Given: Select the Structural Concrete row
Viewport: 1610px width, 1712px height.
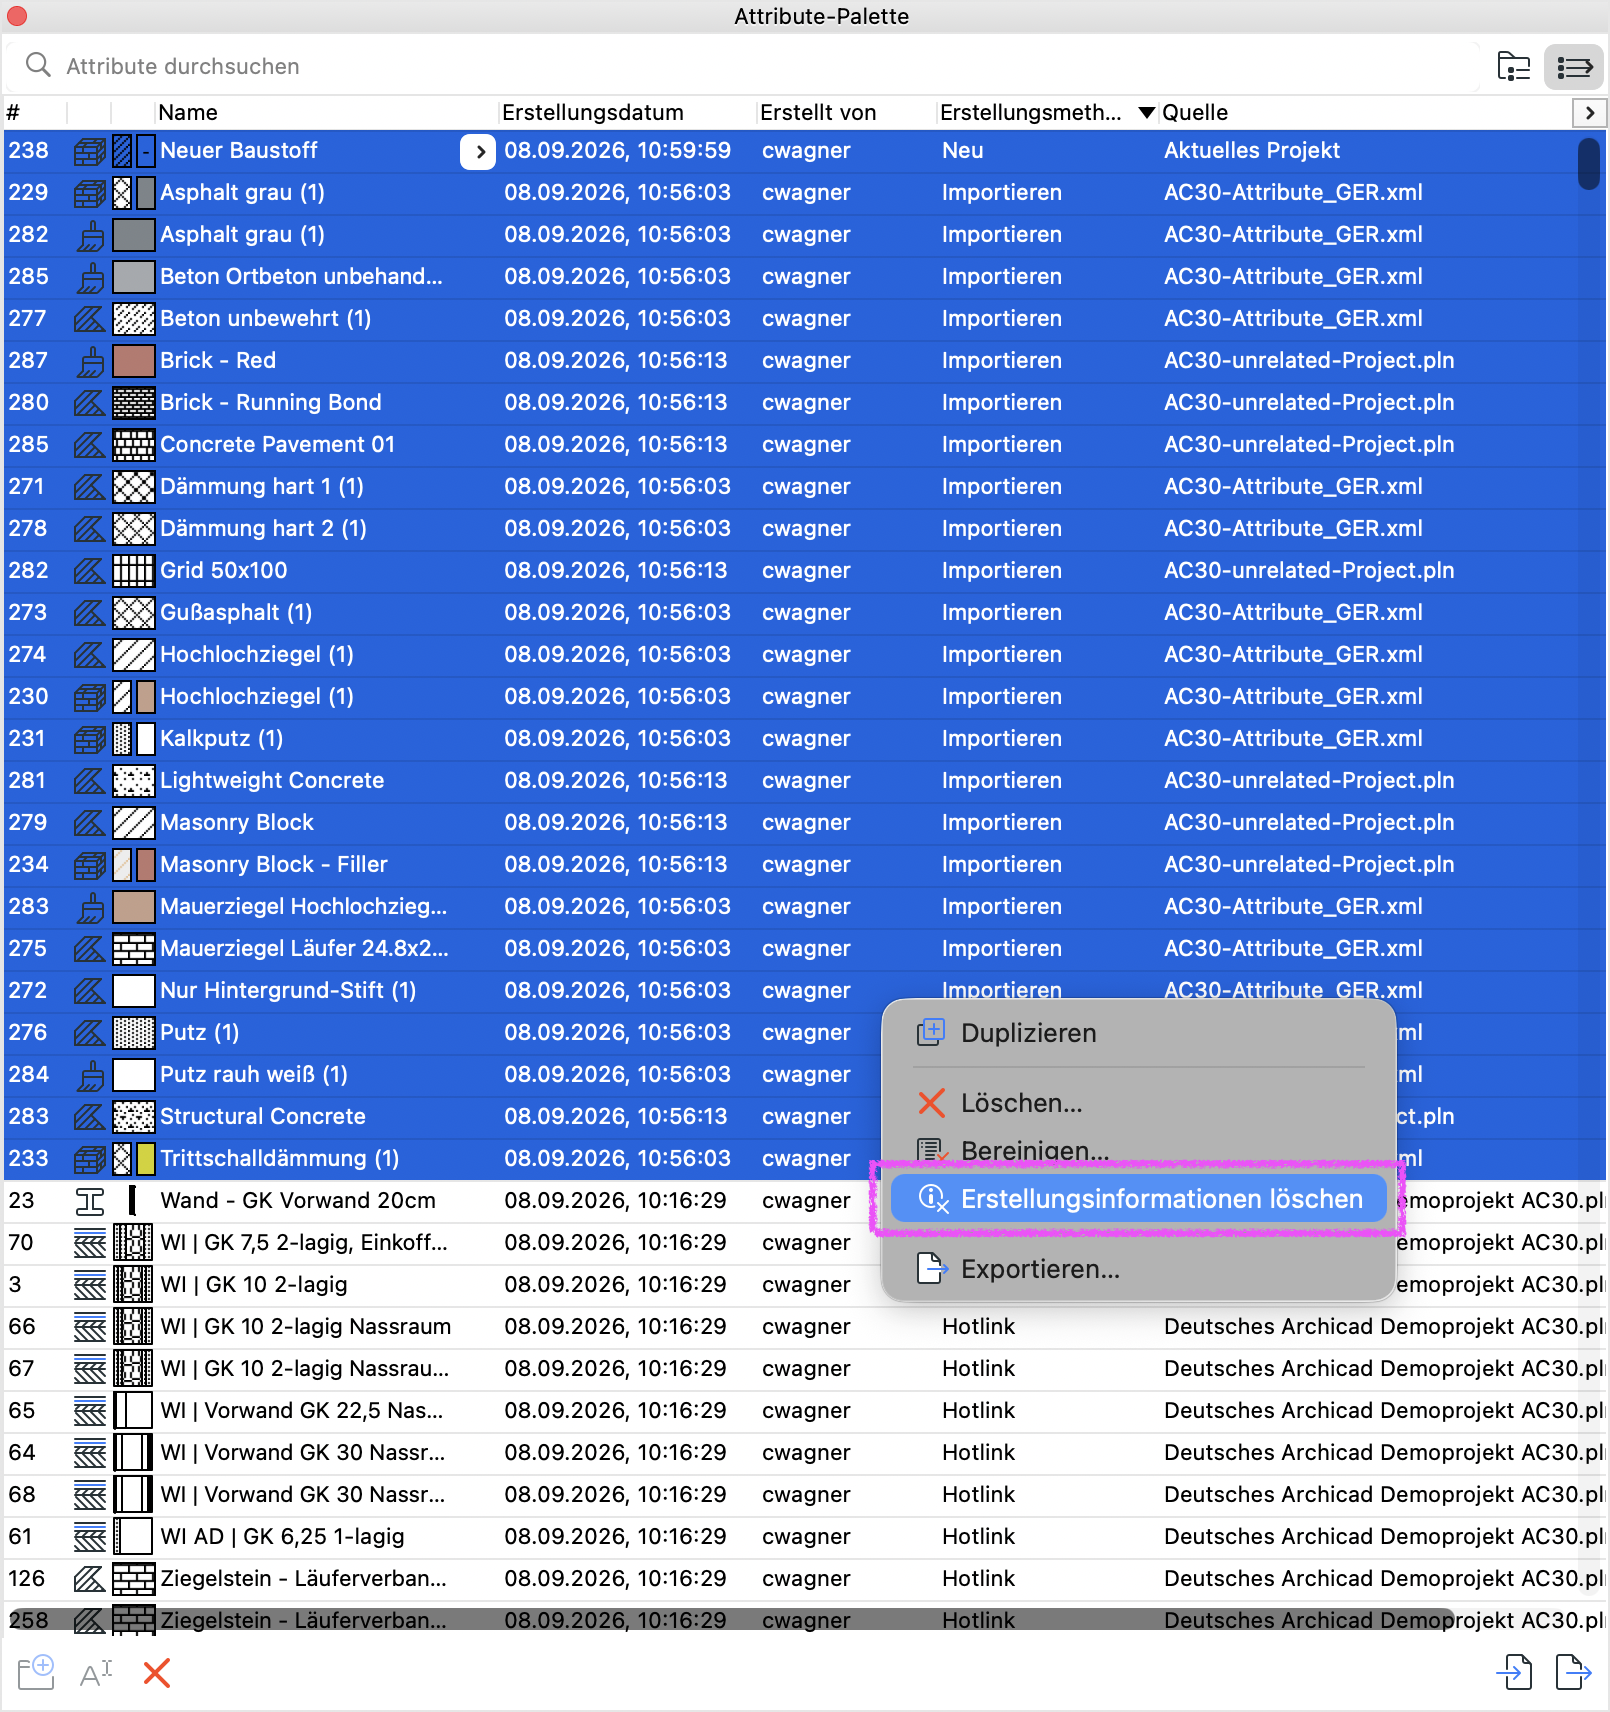Looking at the screenshot, I should click(805, 1117).
